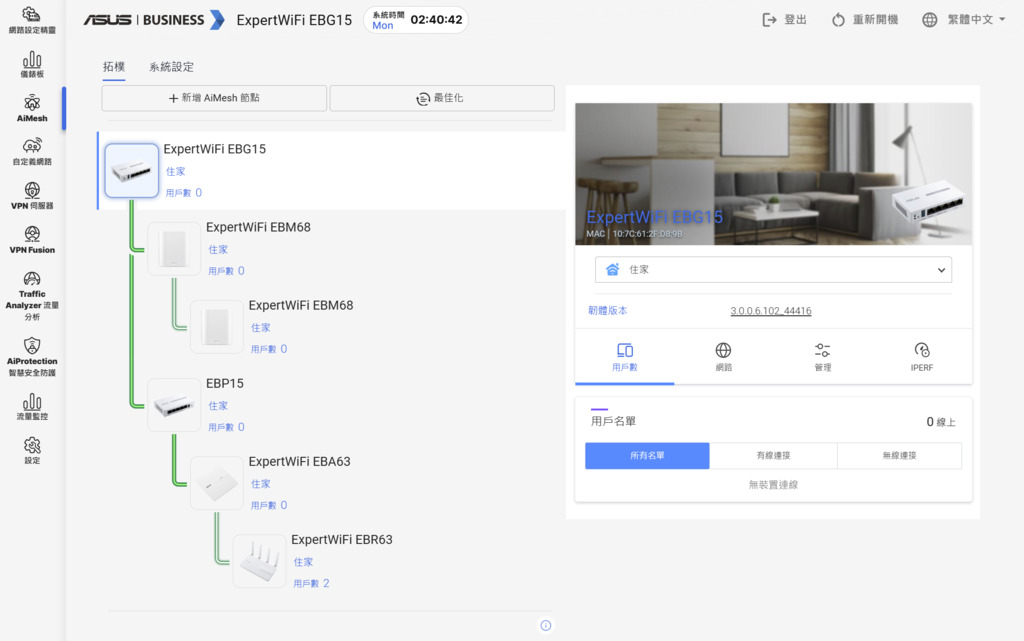Switch to the 系統設定 tab

pos(171,67)
